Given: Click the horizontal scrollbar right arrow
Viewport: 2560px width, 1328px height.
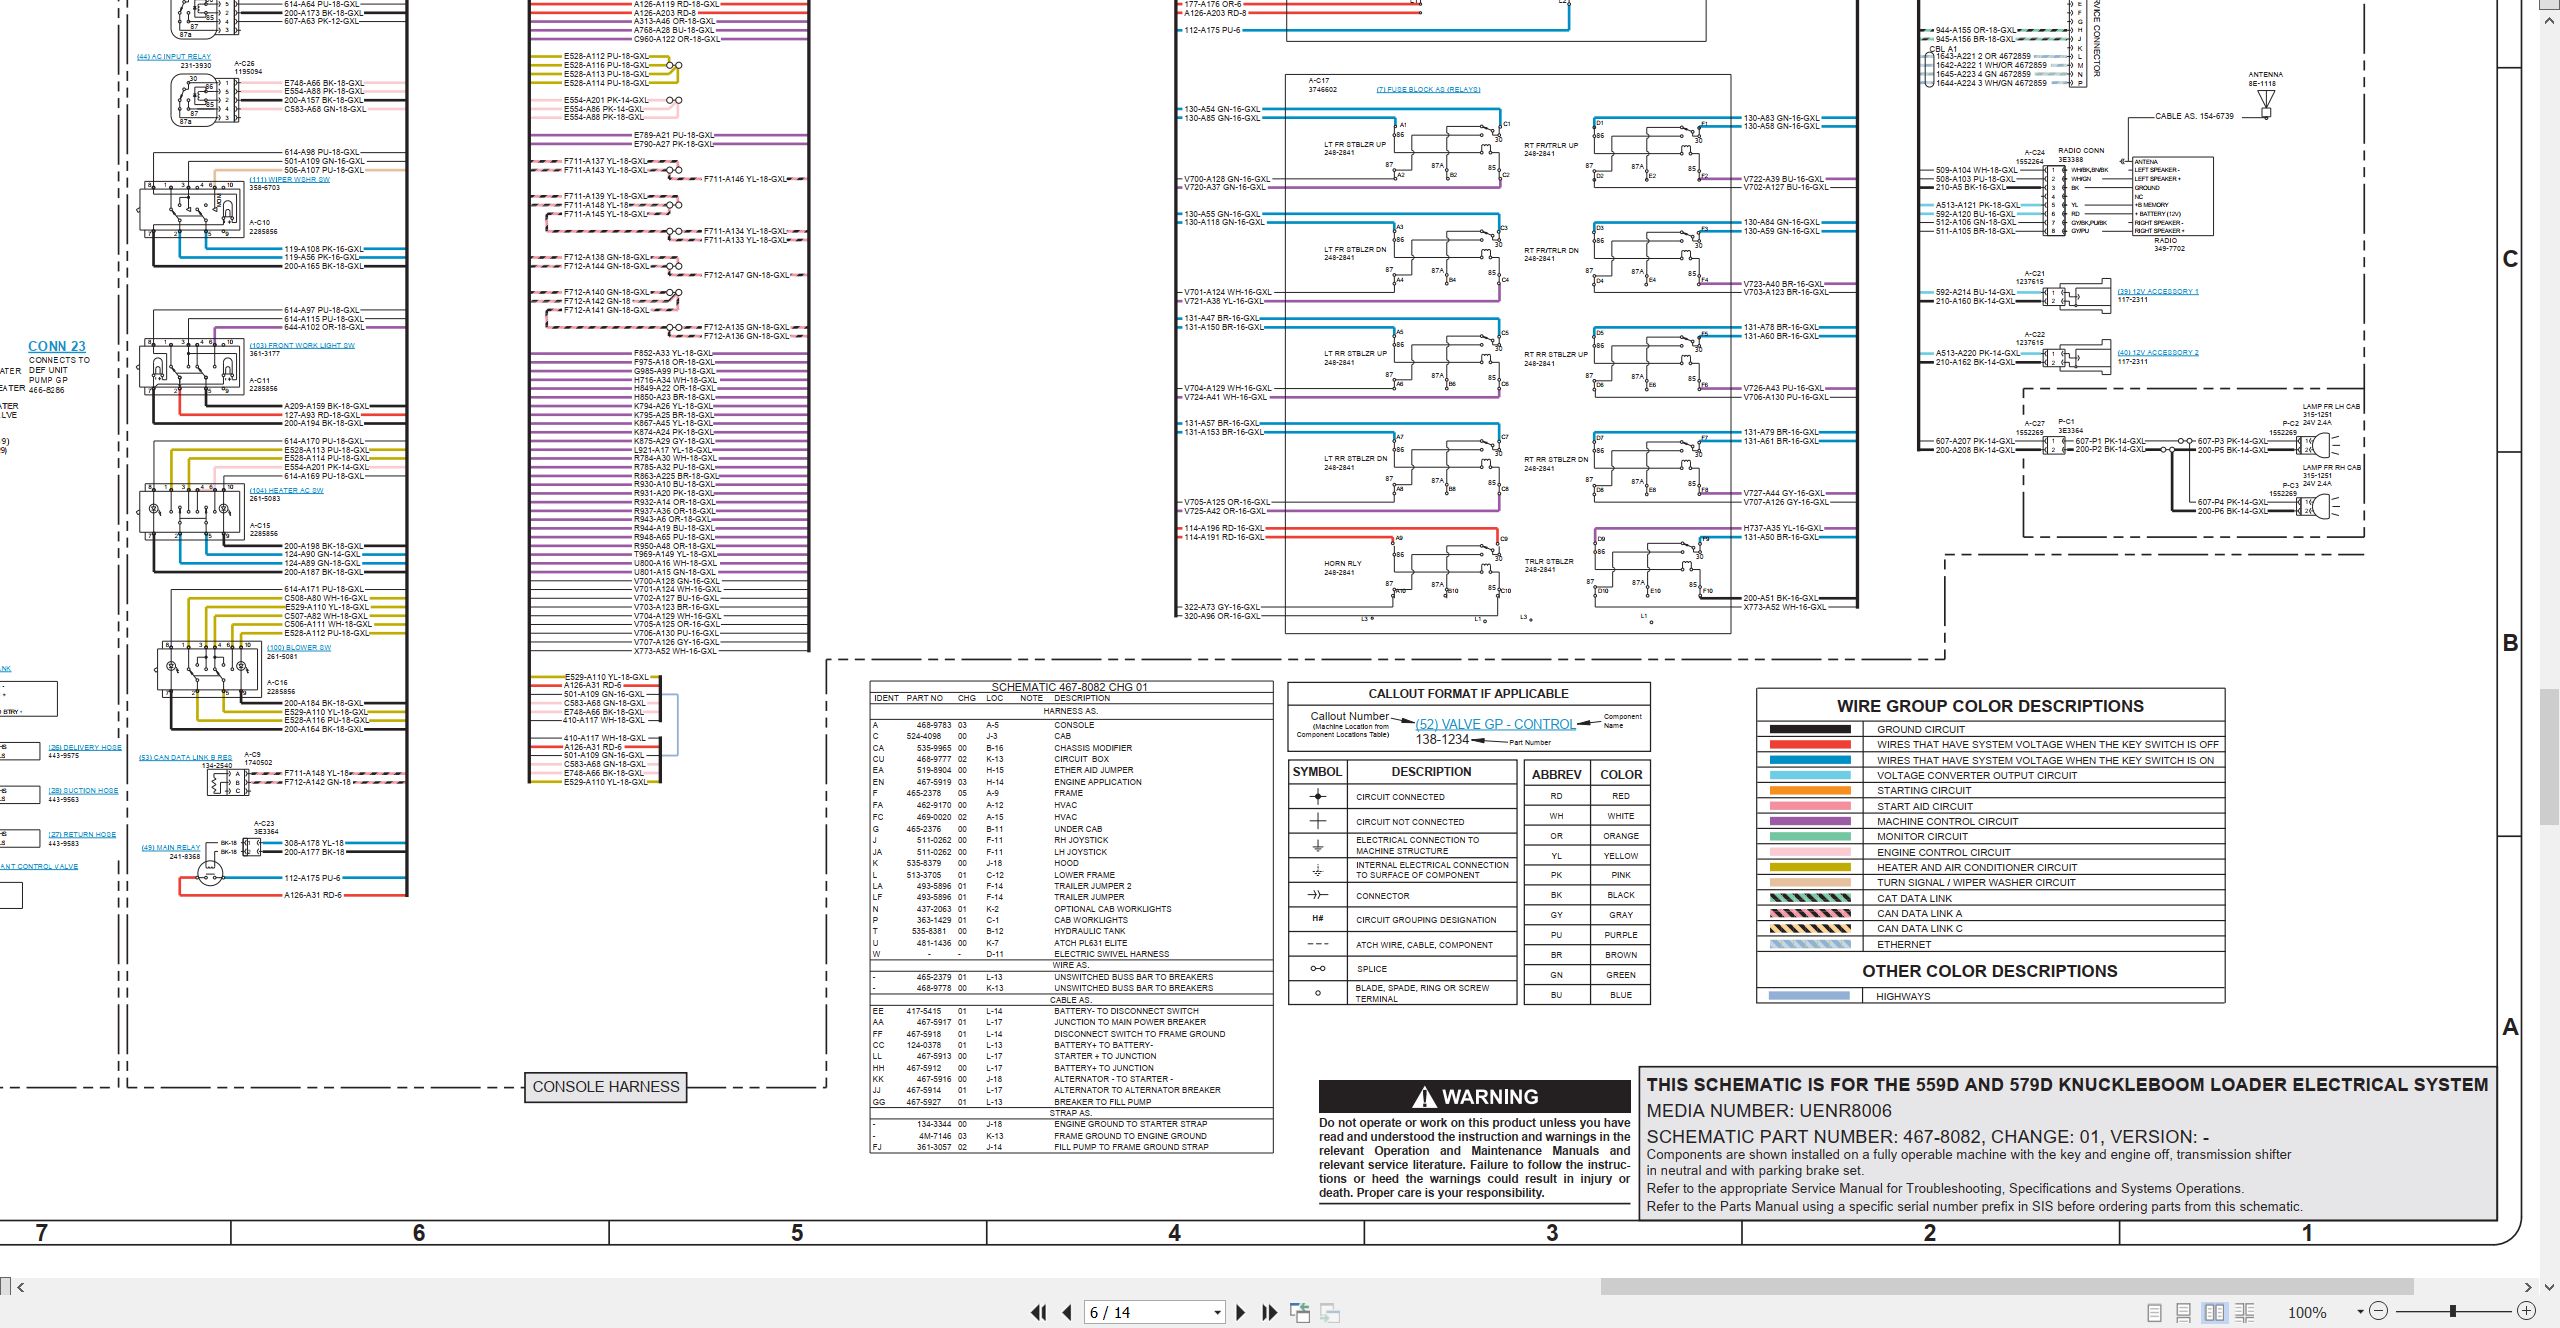Looking at the screenshot, I should [x=2527, y=1287].
